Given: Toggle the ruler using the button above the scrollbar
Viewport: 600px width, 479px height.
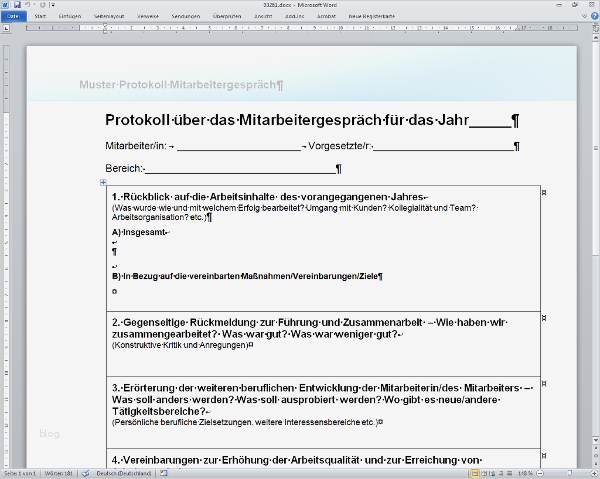Looking at the screenshot, I should tap(596, 28).
